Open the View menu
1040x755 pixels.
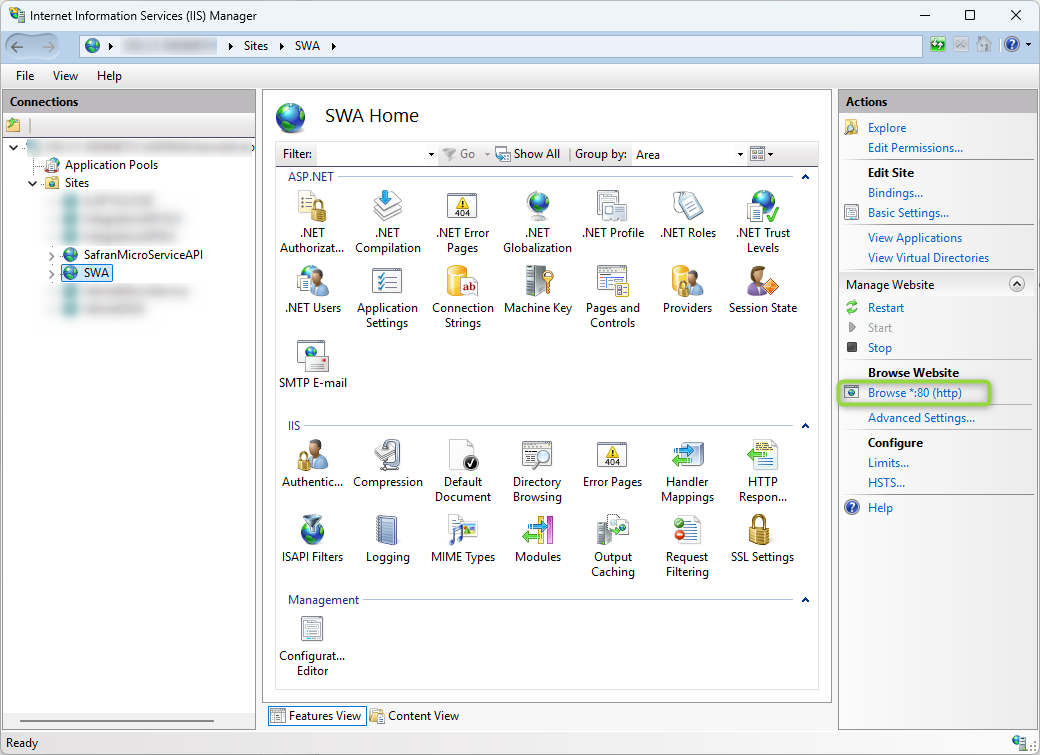coord(65,76)
